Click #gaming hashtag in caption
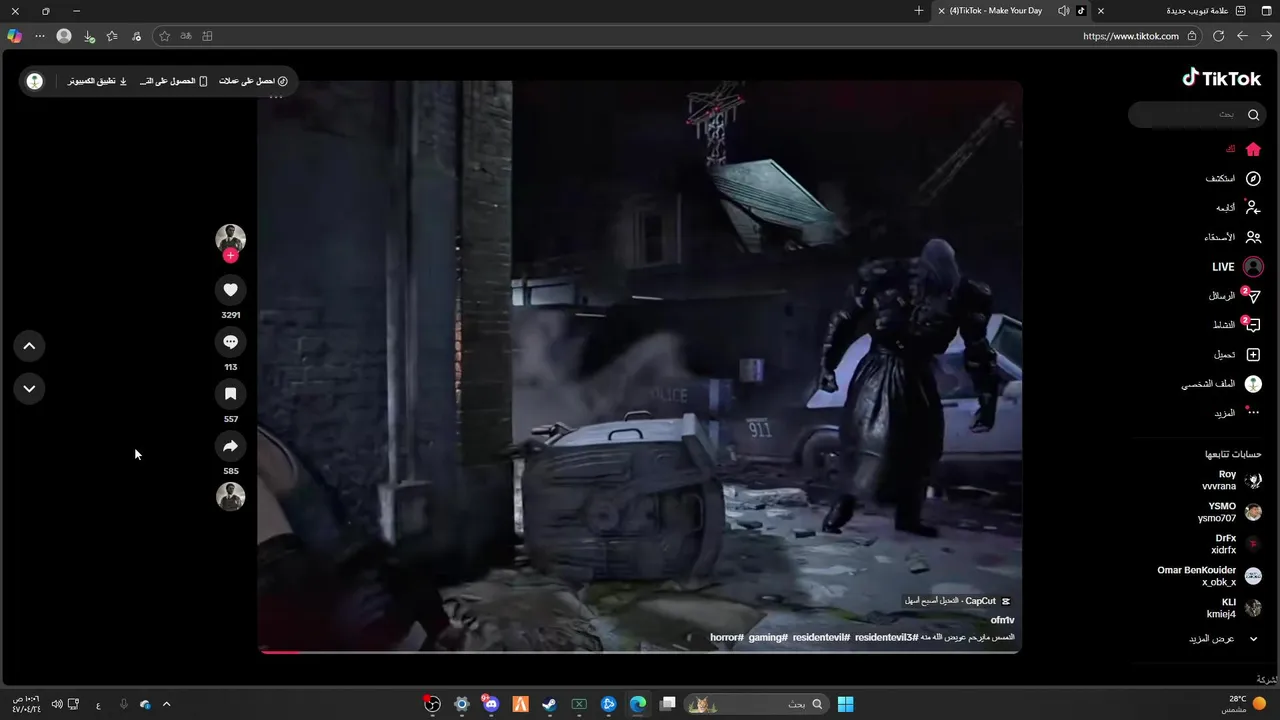 point(768,637)
